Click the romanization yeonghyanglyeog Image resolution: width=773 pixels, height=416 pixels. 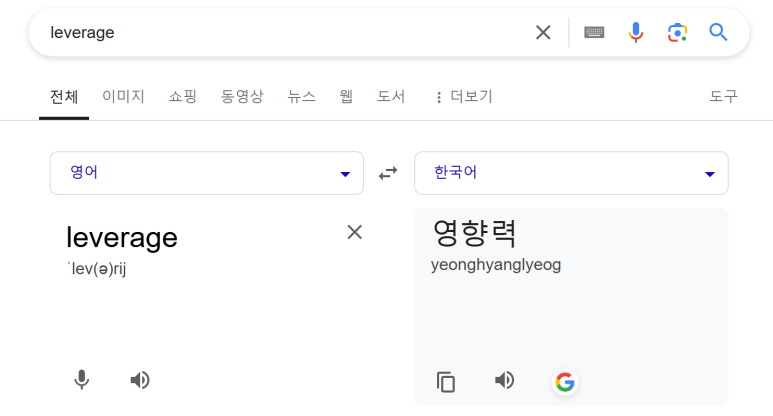click(496, 265)
